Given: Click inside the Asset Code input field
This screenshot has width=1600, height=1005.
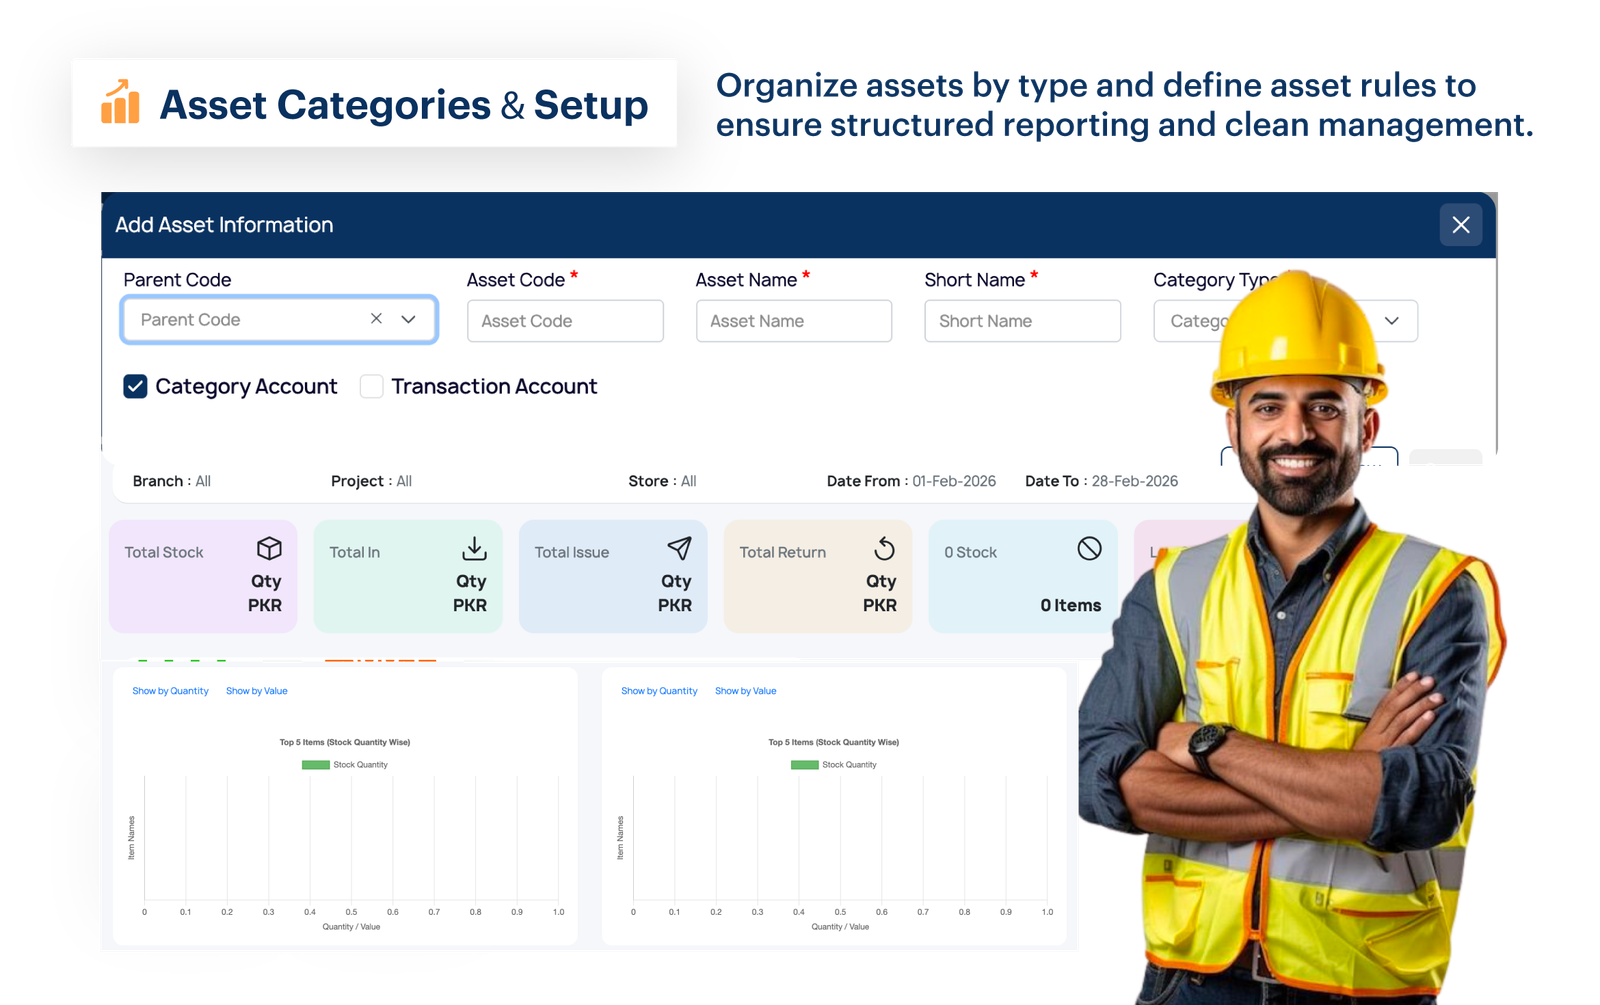Looking at the screenshot, I should (x=565, y=320).
